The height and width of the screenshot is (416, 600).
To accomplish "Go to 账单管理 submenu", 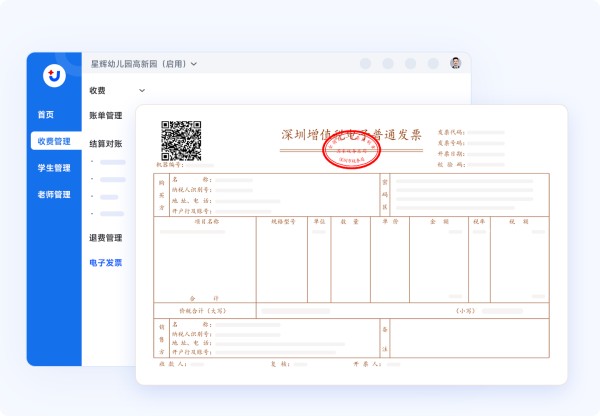I will click(x=106, y=116).
